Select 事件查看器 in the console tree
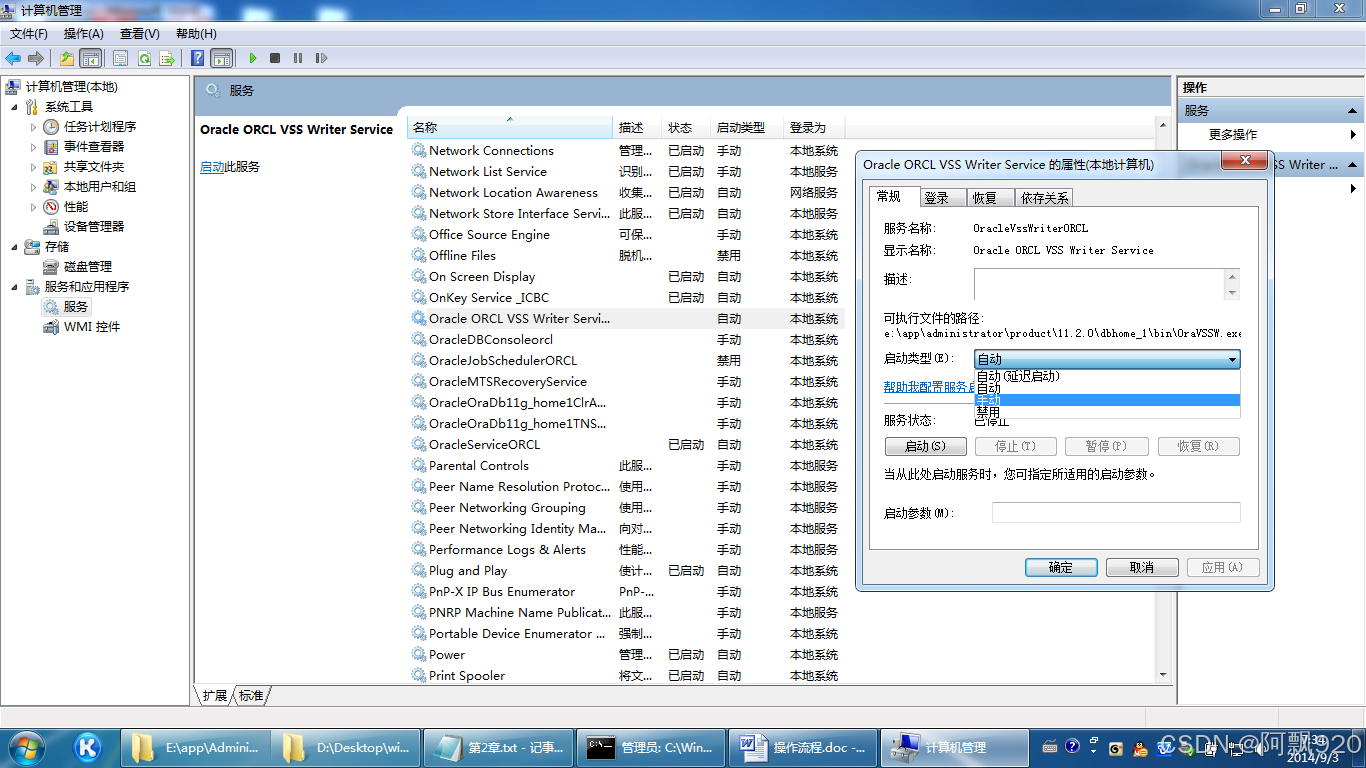 pos(94,147)
